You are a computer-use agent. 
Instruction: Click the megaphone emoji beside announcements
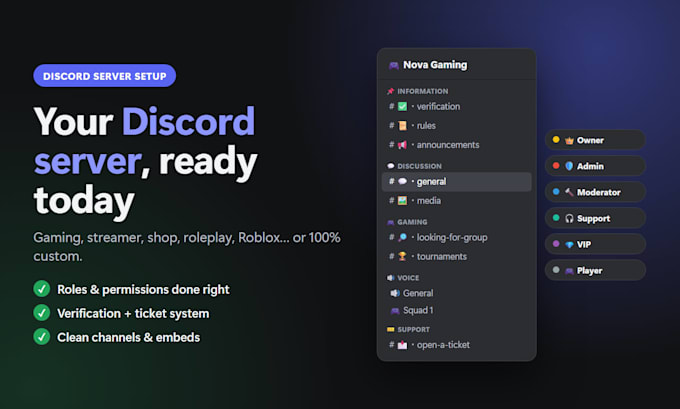pos(402,144)
